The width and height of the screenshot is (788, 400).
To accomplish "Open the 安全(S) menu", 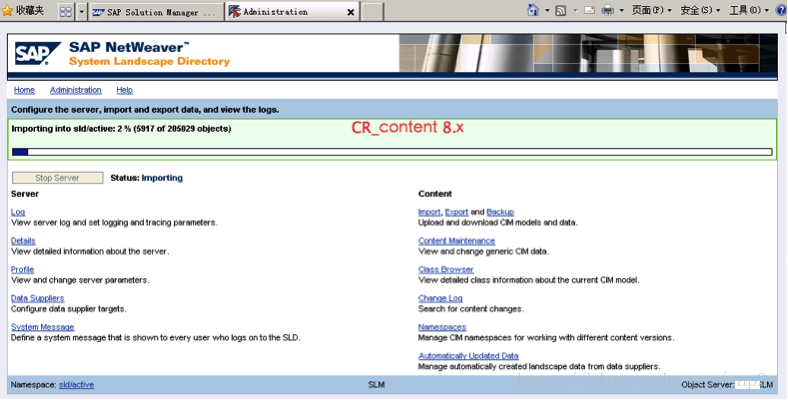I will (700, 11).
